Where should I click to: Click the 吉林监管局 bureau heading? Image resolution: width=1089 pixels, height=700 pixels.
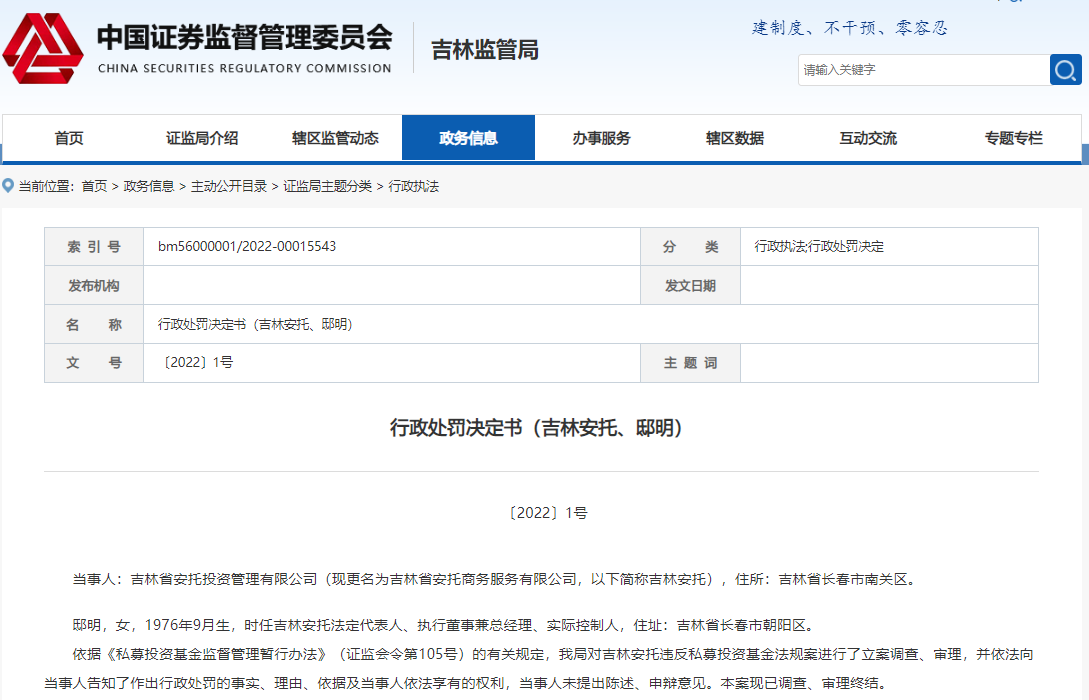(485, 50)
